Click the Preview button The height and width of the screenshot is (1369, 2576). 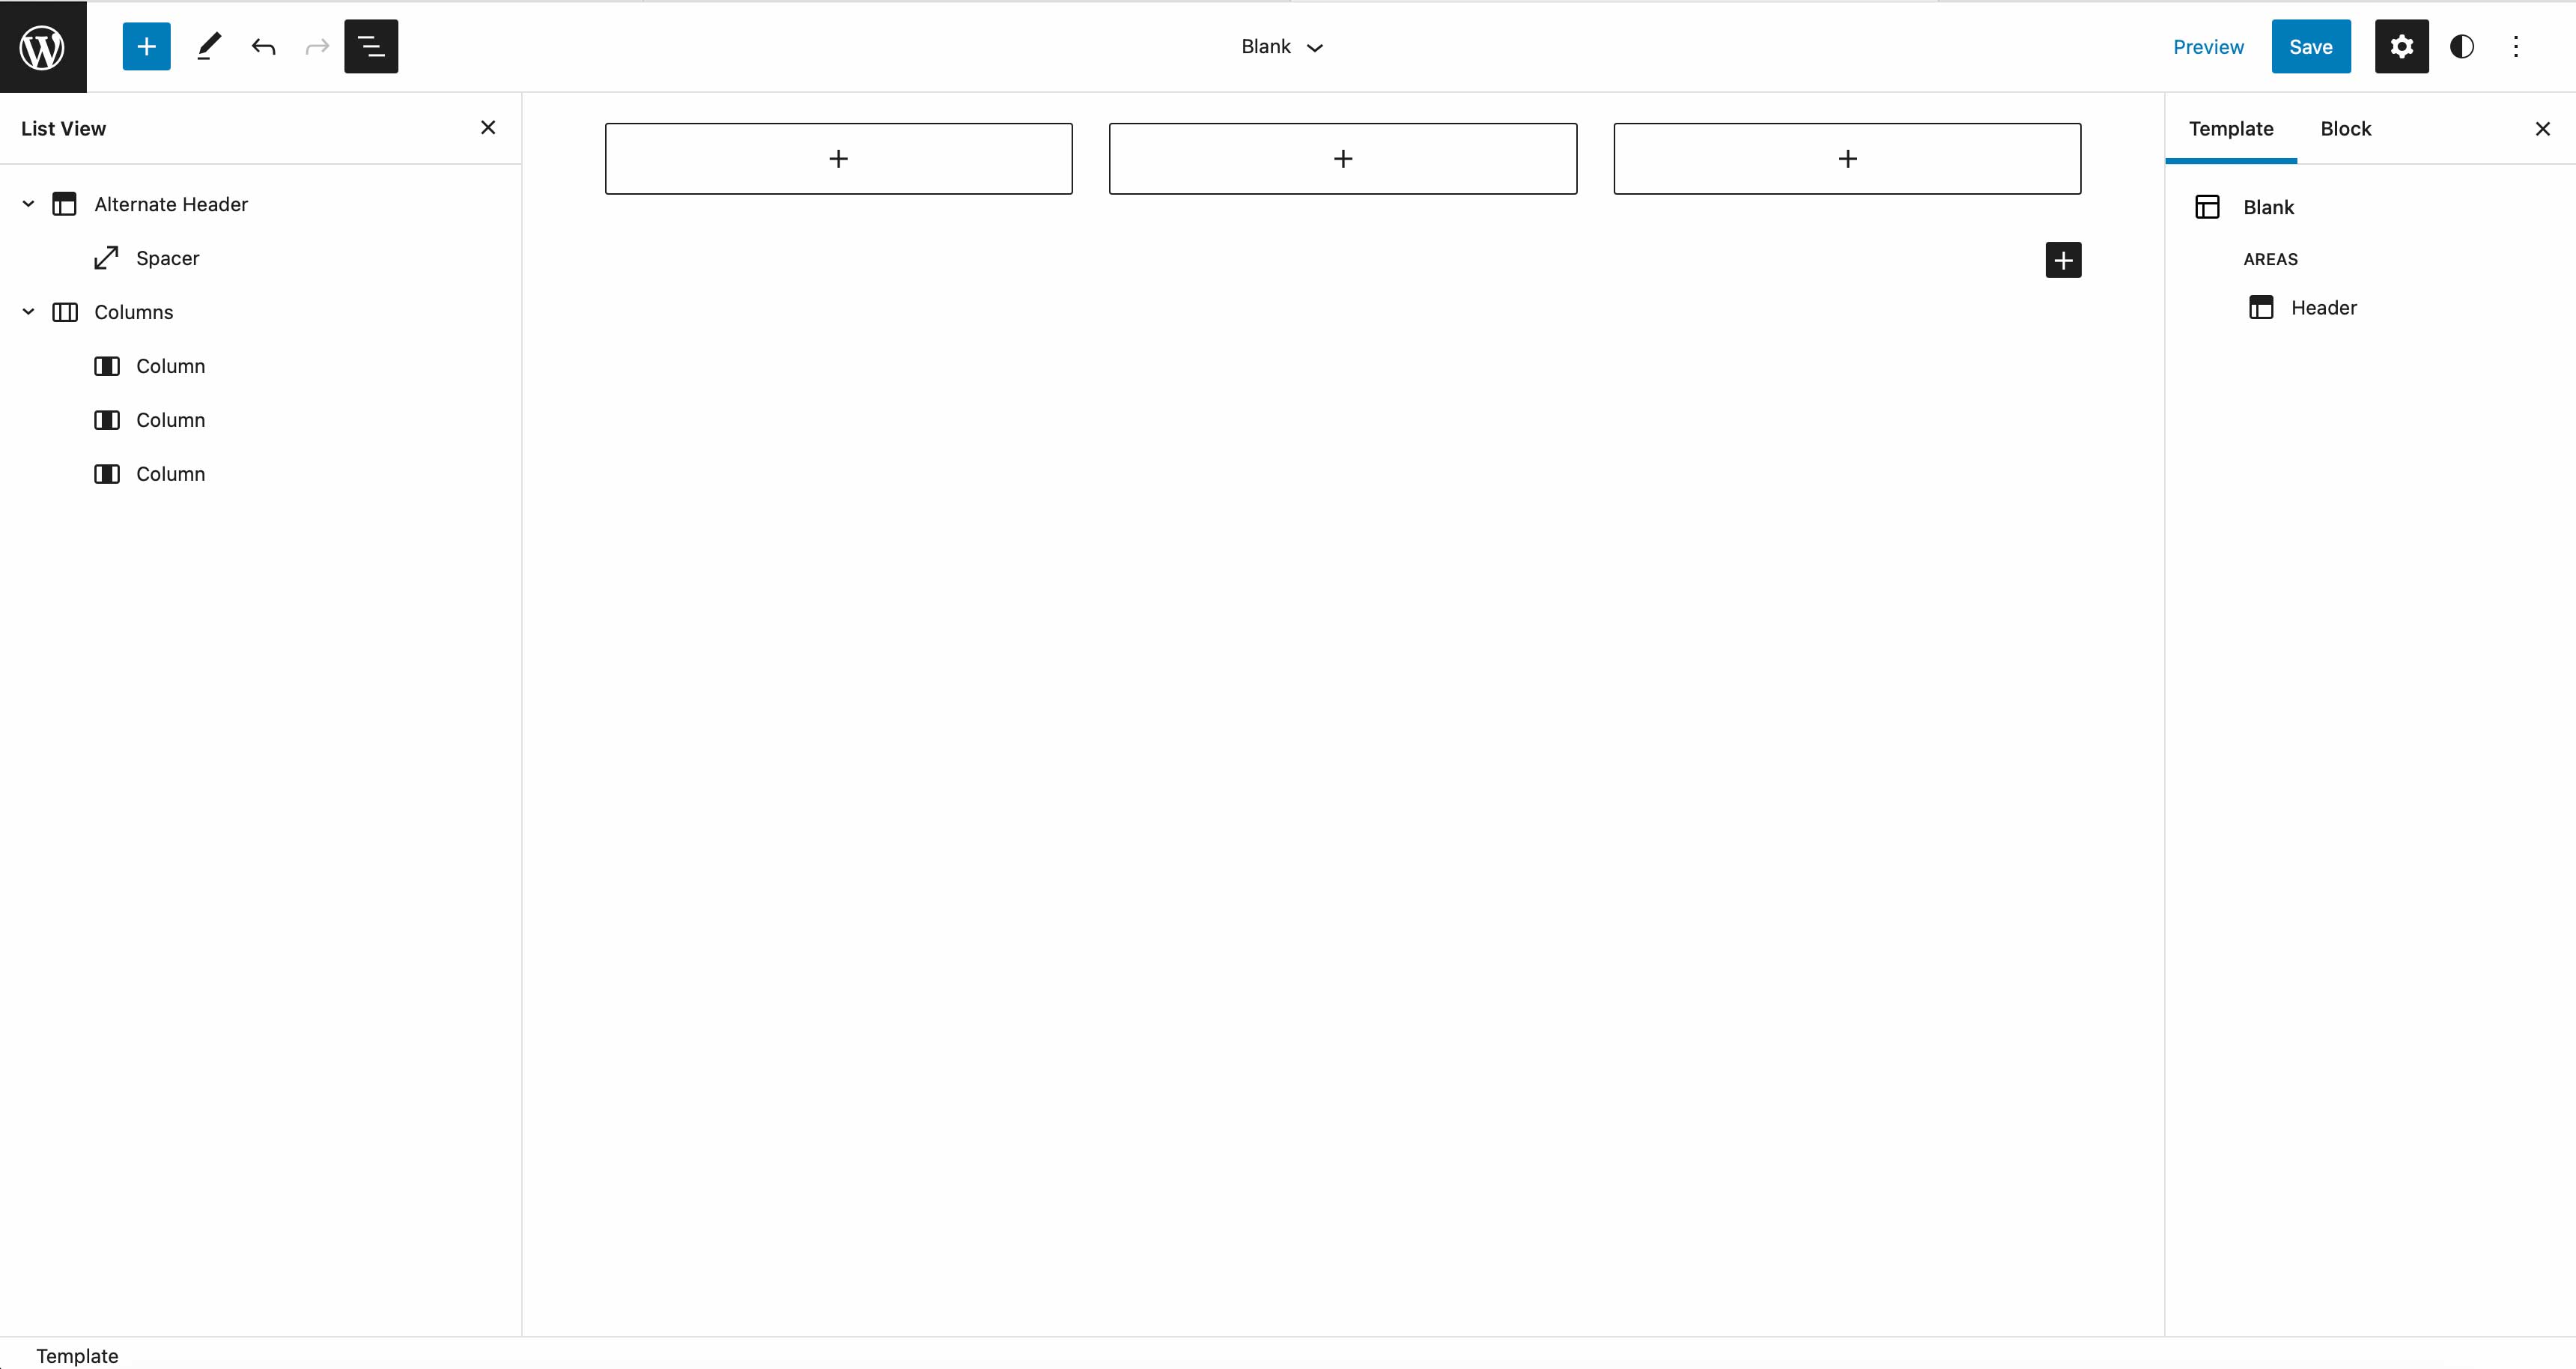pyautogui.click(x=2208, y=46)
